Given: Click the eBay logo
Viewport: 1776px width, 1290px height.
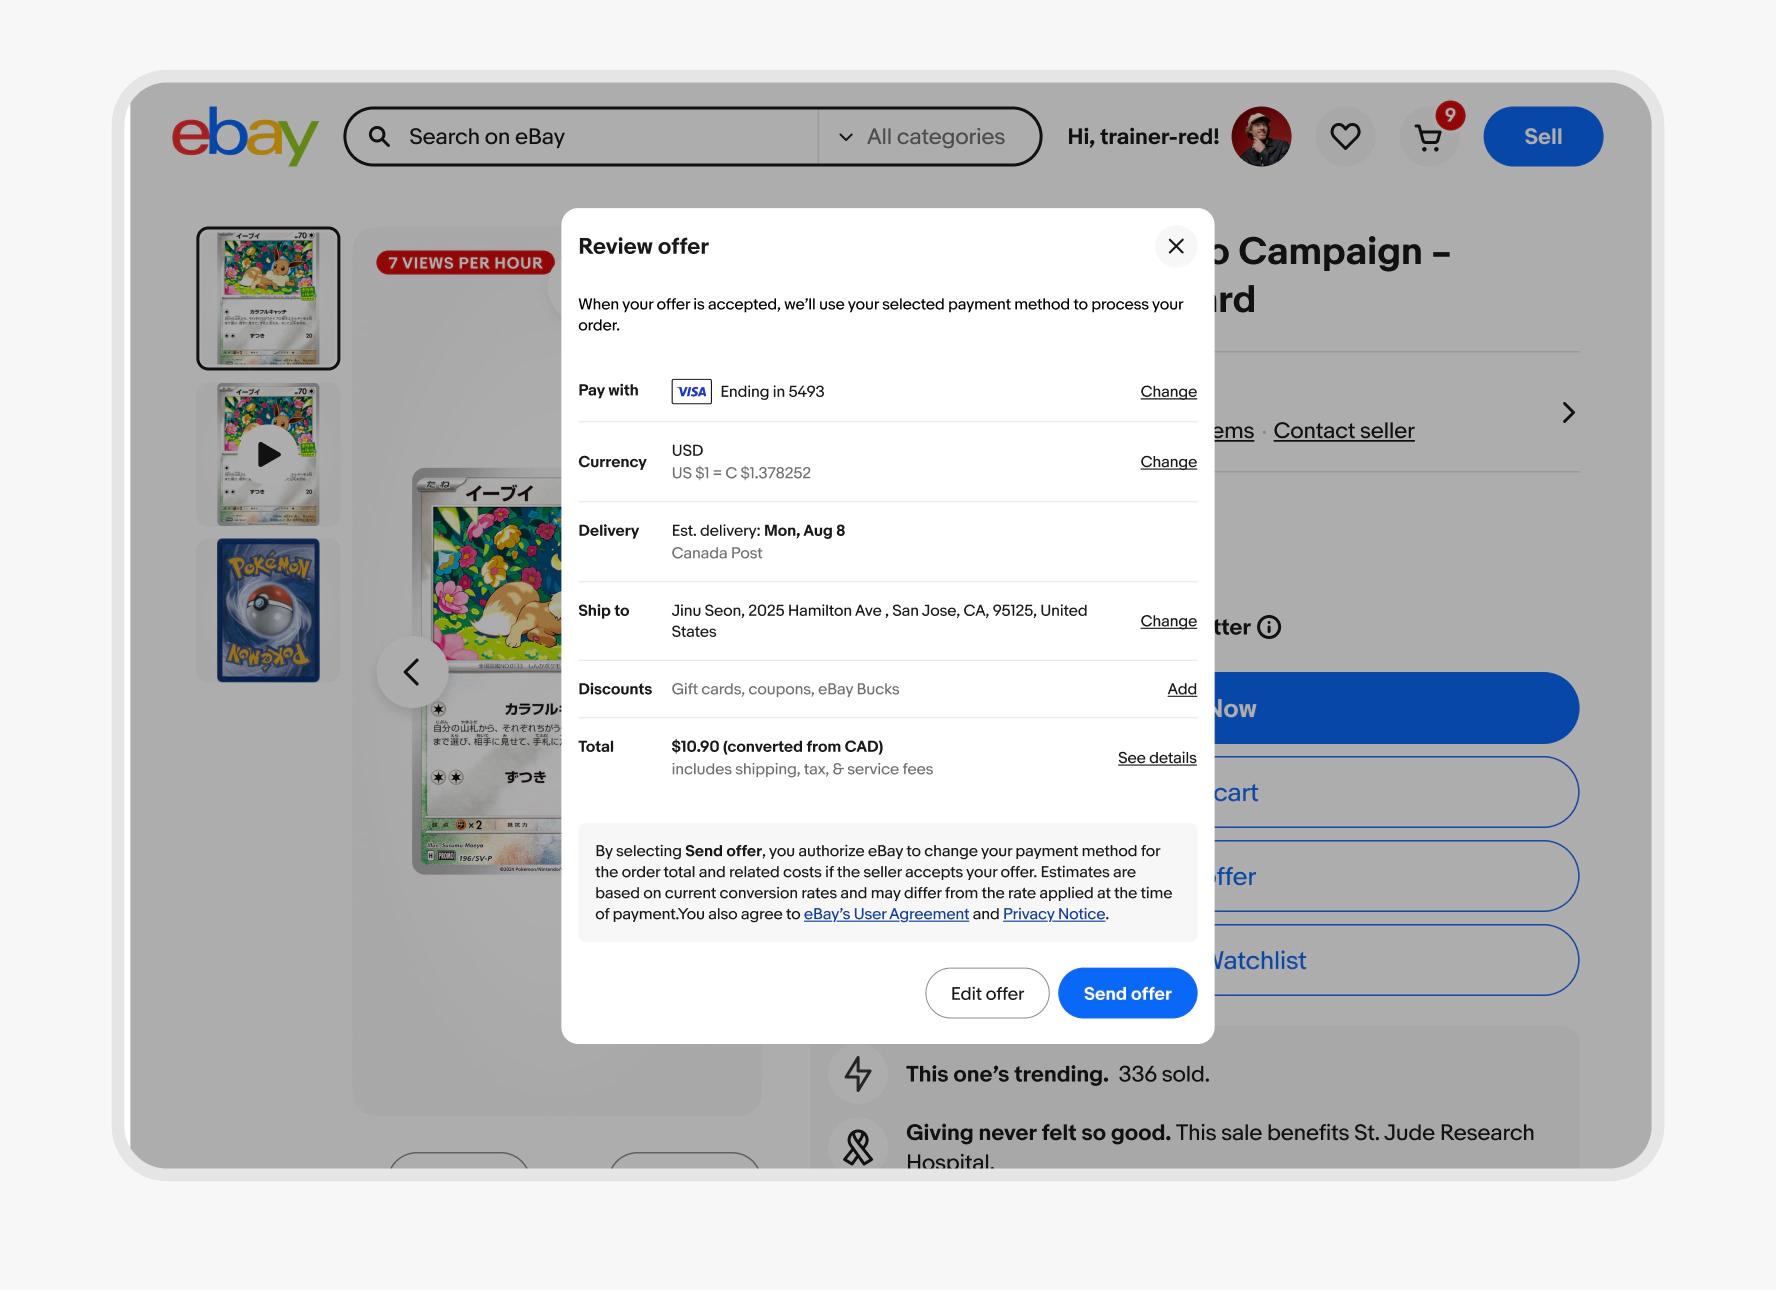Looking at the screenshot, I should click(245, 136).
